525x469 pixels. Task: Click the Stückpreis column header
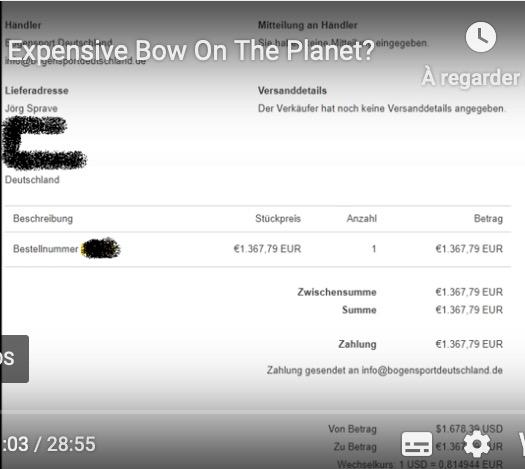pos(278,219)
